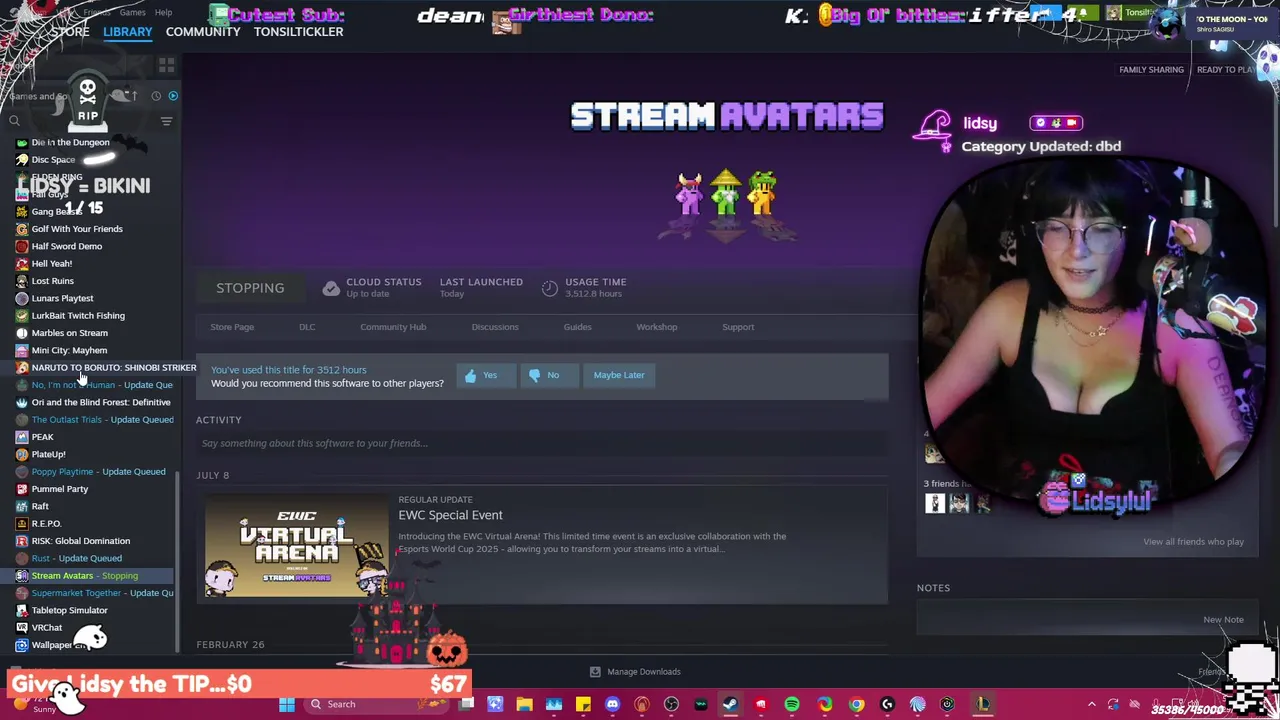The image size is (1280, 720).
Task: Select Lunars Playtest in list
Action: (62, 298)
